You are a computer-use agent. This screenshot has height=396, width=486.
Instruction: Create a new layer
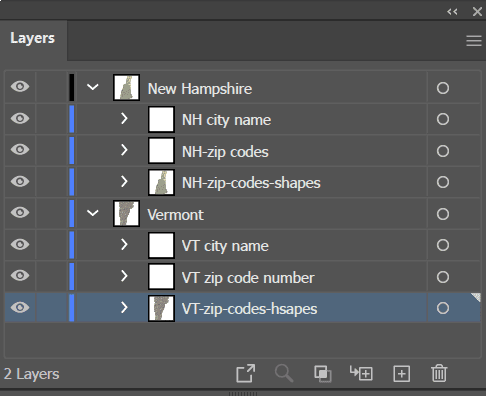pos(402,374)
